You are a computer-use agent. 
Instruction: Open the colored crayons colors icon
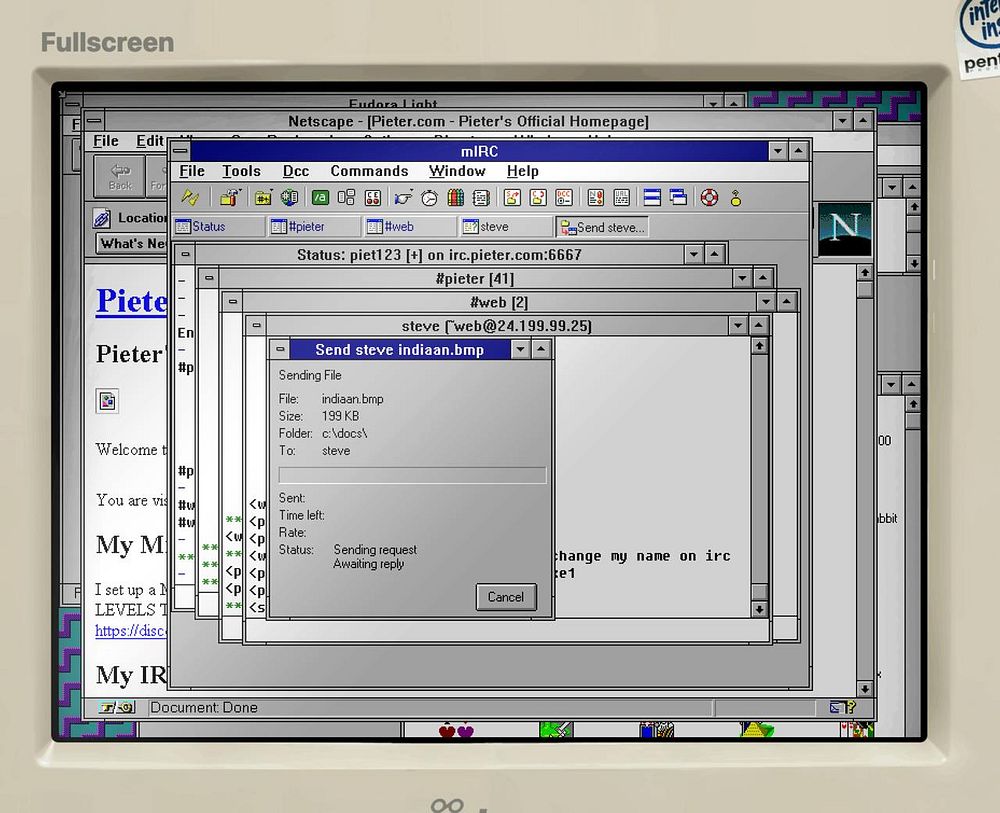click(x=455, y=198)
